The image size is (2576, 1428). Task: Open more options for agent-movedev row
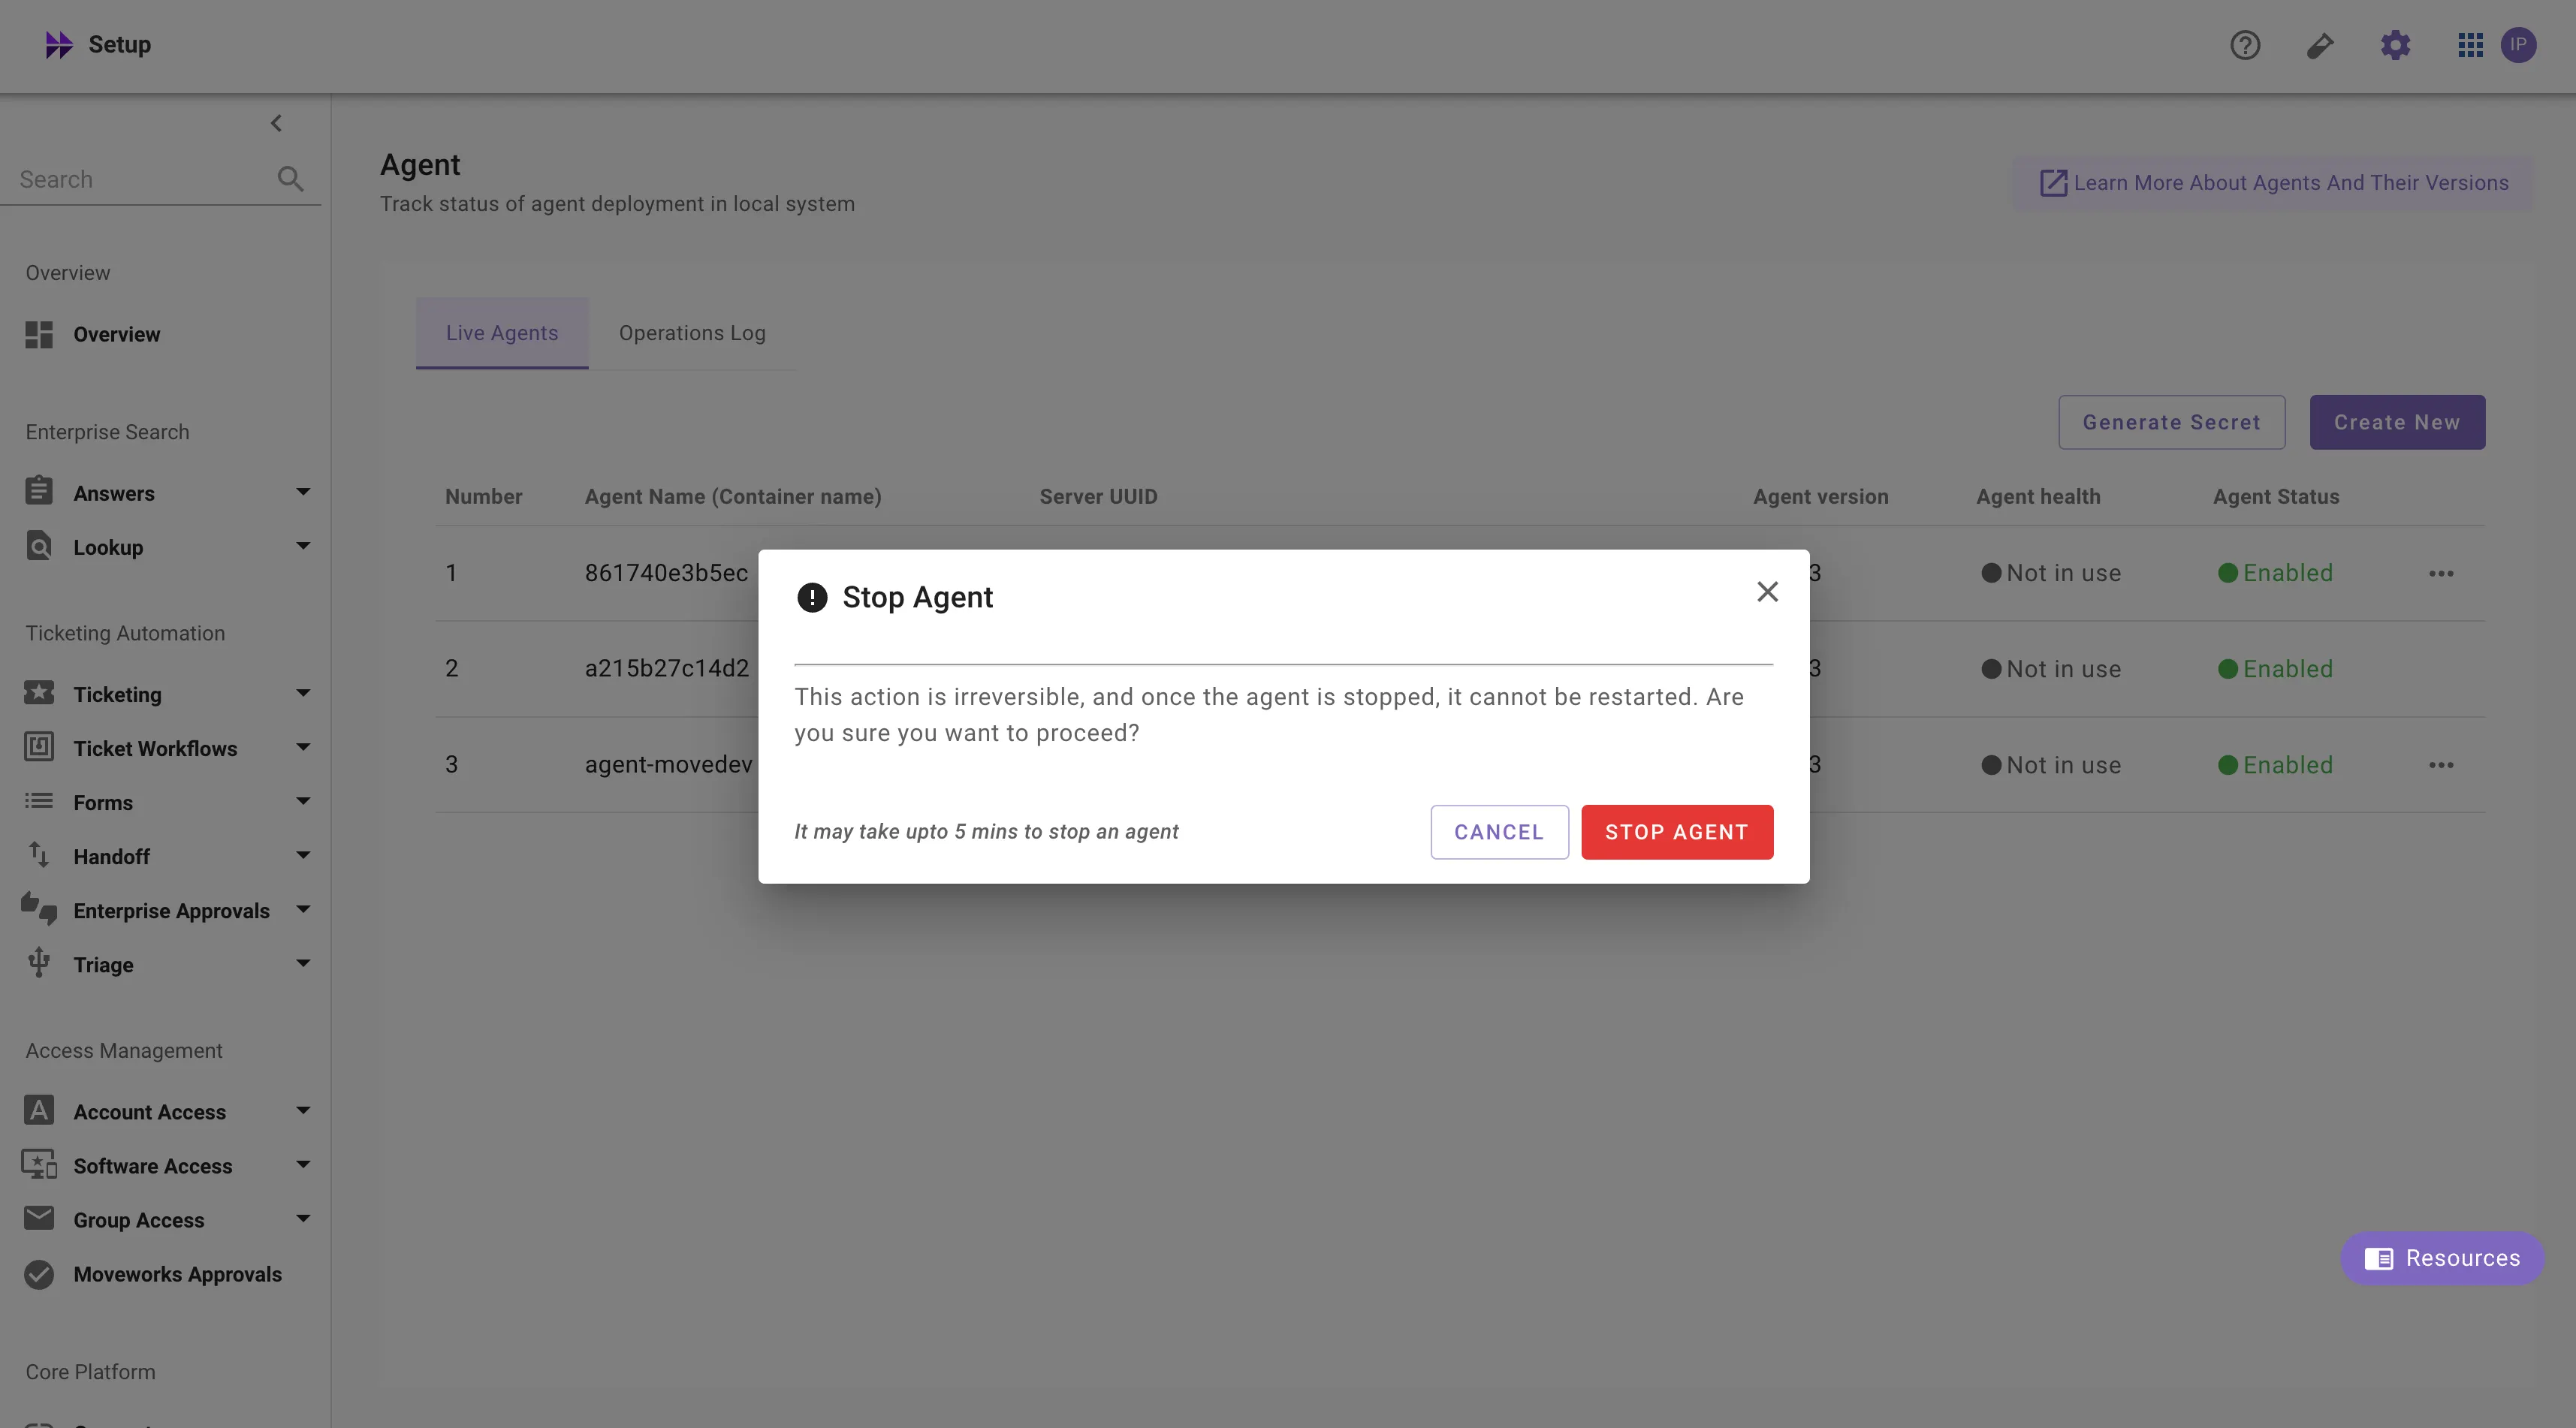tap(2441, 765)
